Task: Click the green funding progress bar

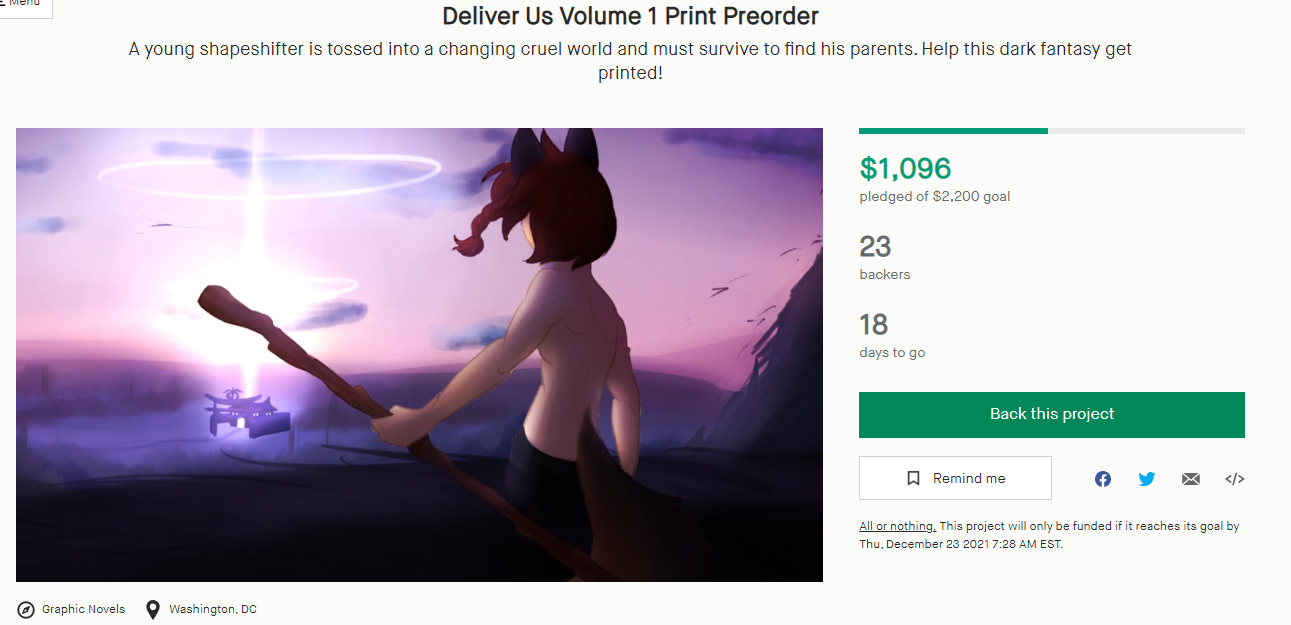Action: tap(953, 131)
